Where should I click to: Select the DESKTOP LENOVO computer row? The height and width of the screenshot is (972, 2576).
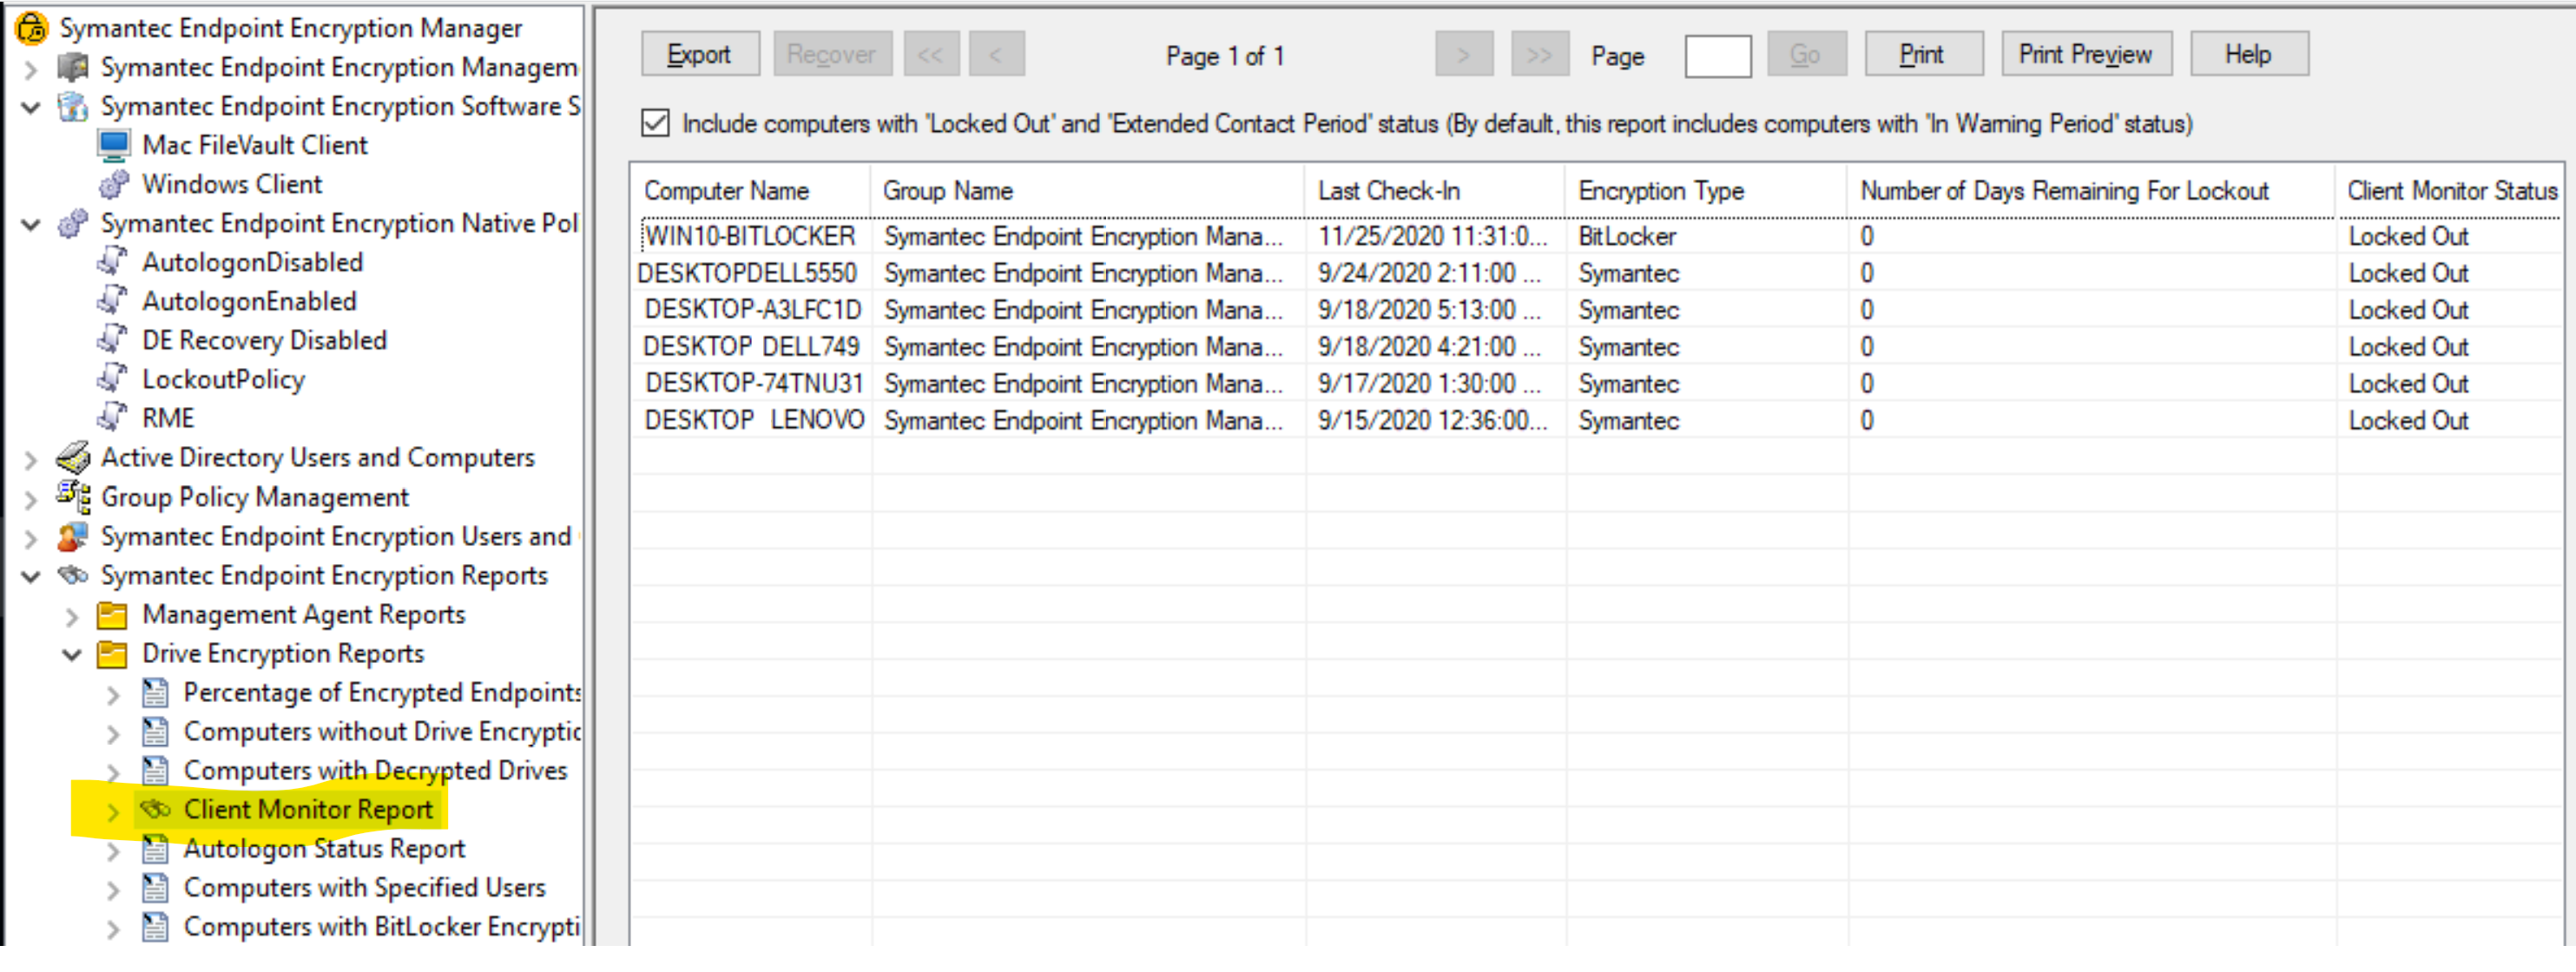tap(1598, 421)
